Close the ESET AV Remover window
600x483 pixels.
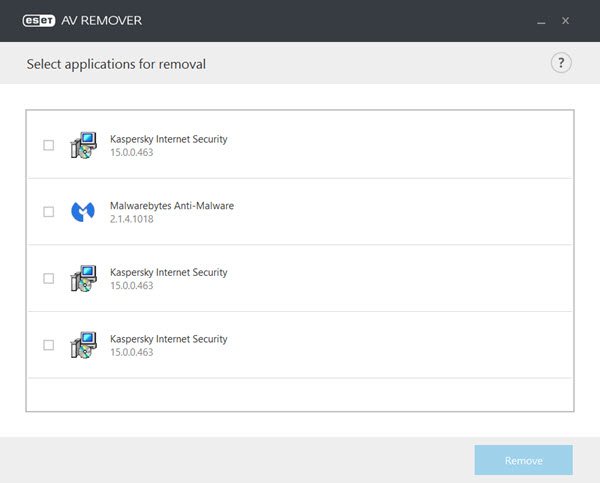(x=566, y=20)
